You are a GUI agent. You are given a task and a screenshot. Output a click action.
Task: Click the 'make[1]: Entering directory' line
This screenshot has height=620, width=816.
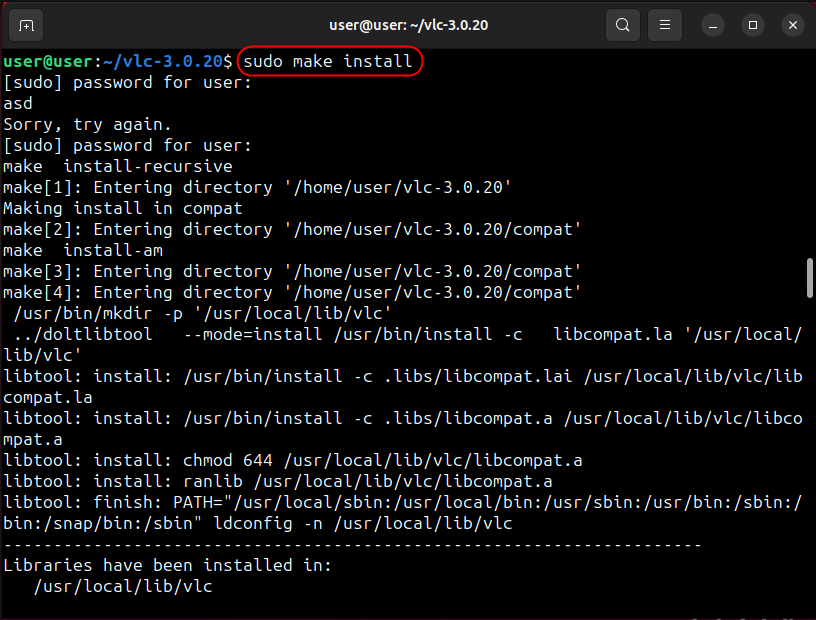(257, 187)
